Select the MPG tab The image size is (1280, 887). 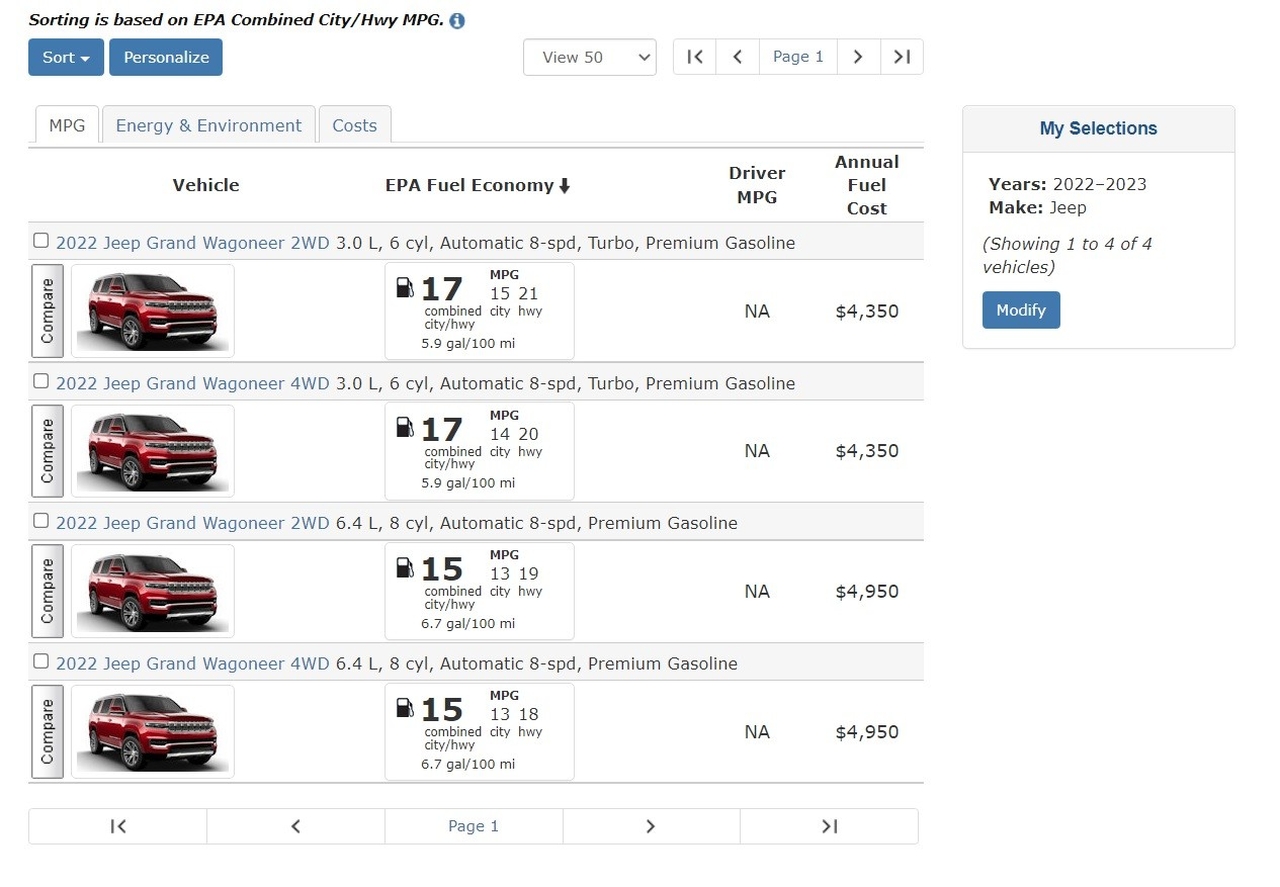tap(67, 125)
